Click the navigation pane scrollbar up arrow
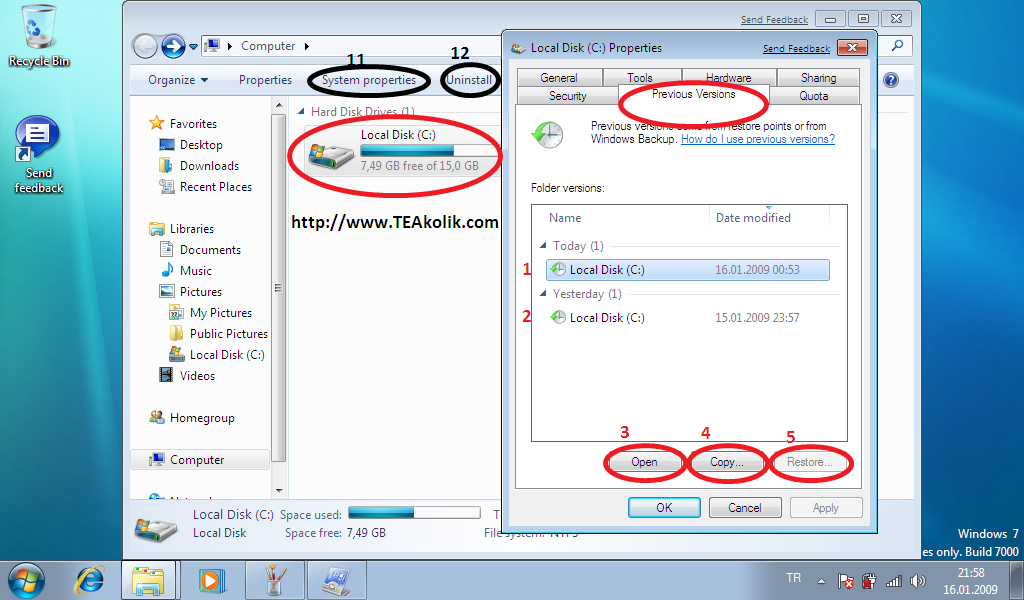The height and width of the screenshot is (600, 1024). pos(279,104)
